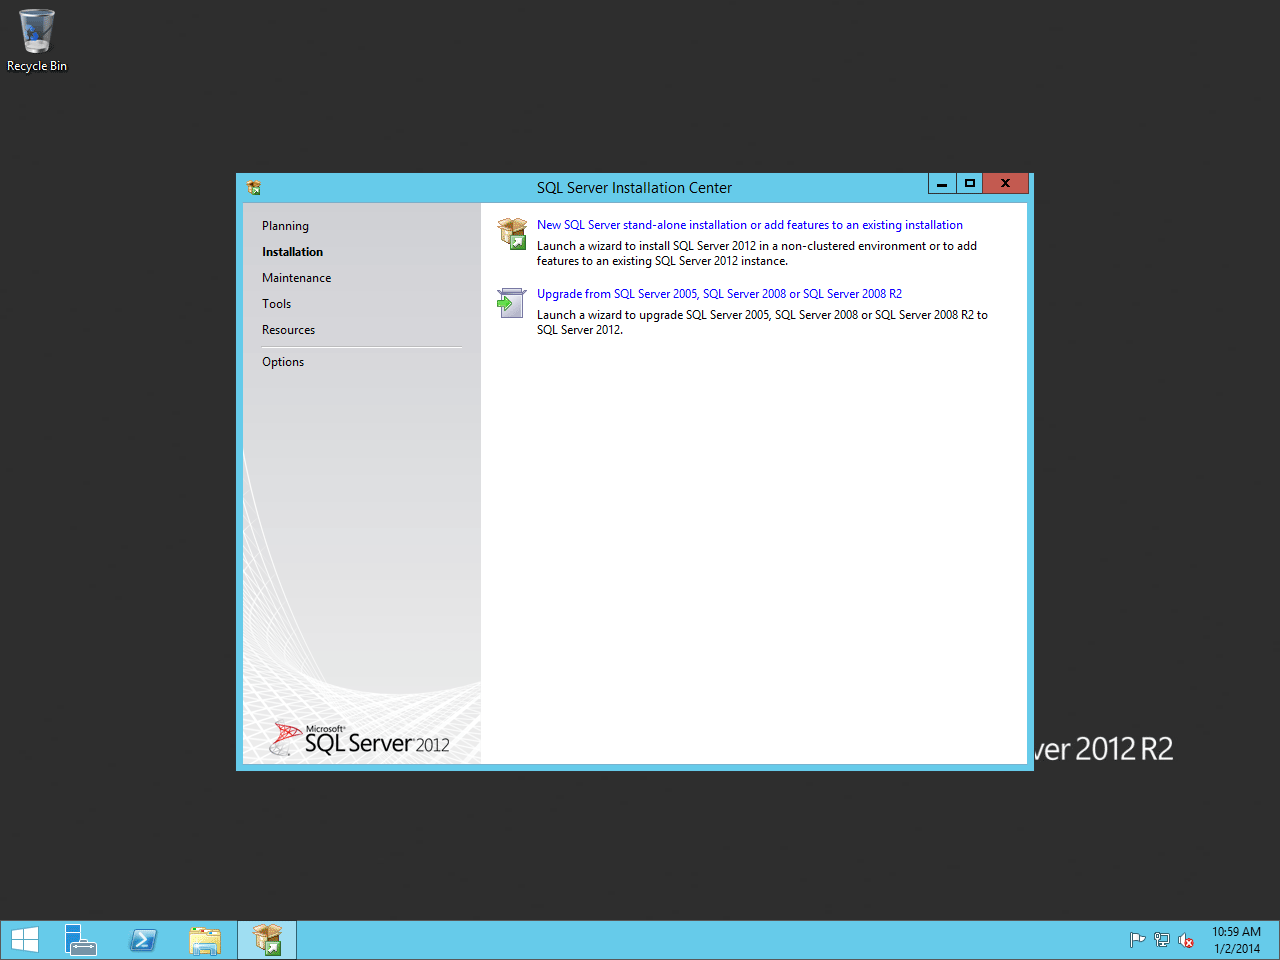Open the Tools section
Image resolution: width=1280 pixels, height=960 pixels.
tap(276, 304)
